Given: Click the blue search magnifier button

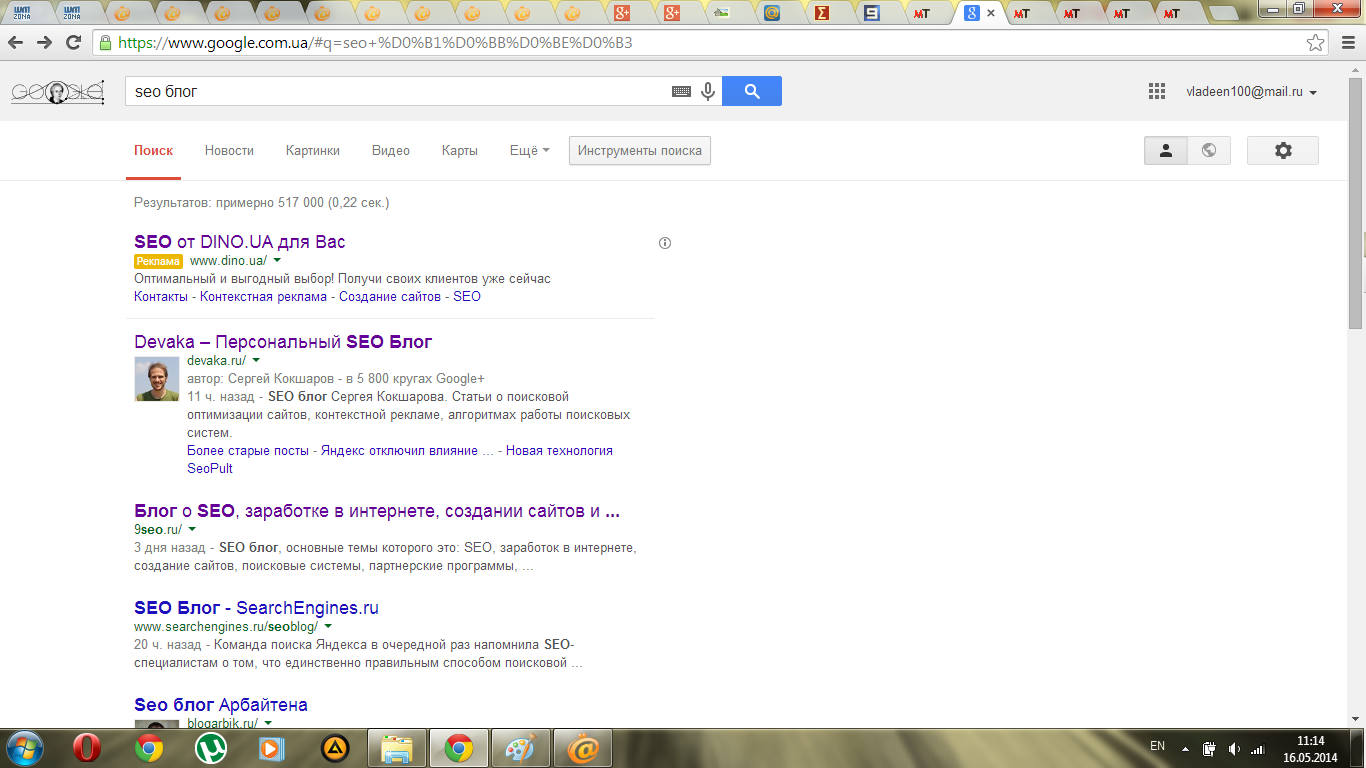Looking at the screenshot, I should (x=752, y=91).
